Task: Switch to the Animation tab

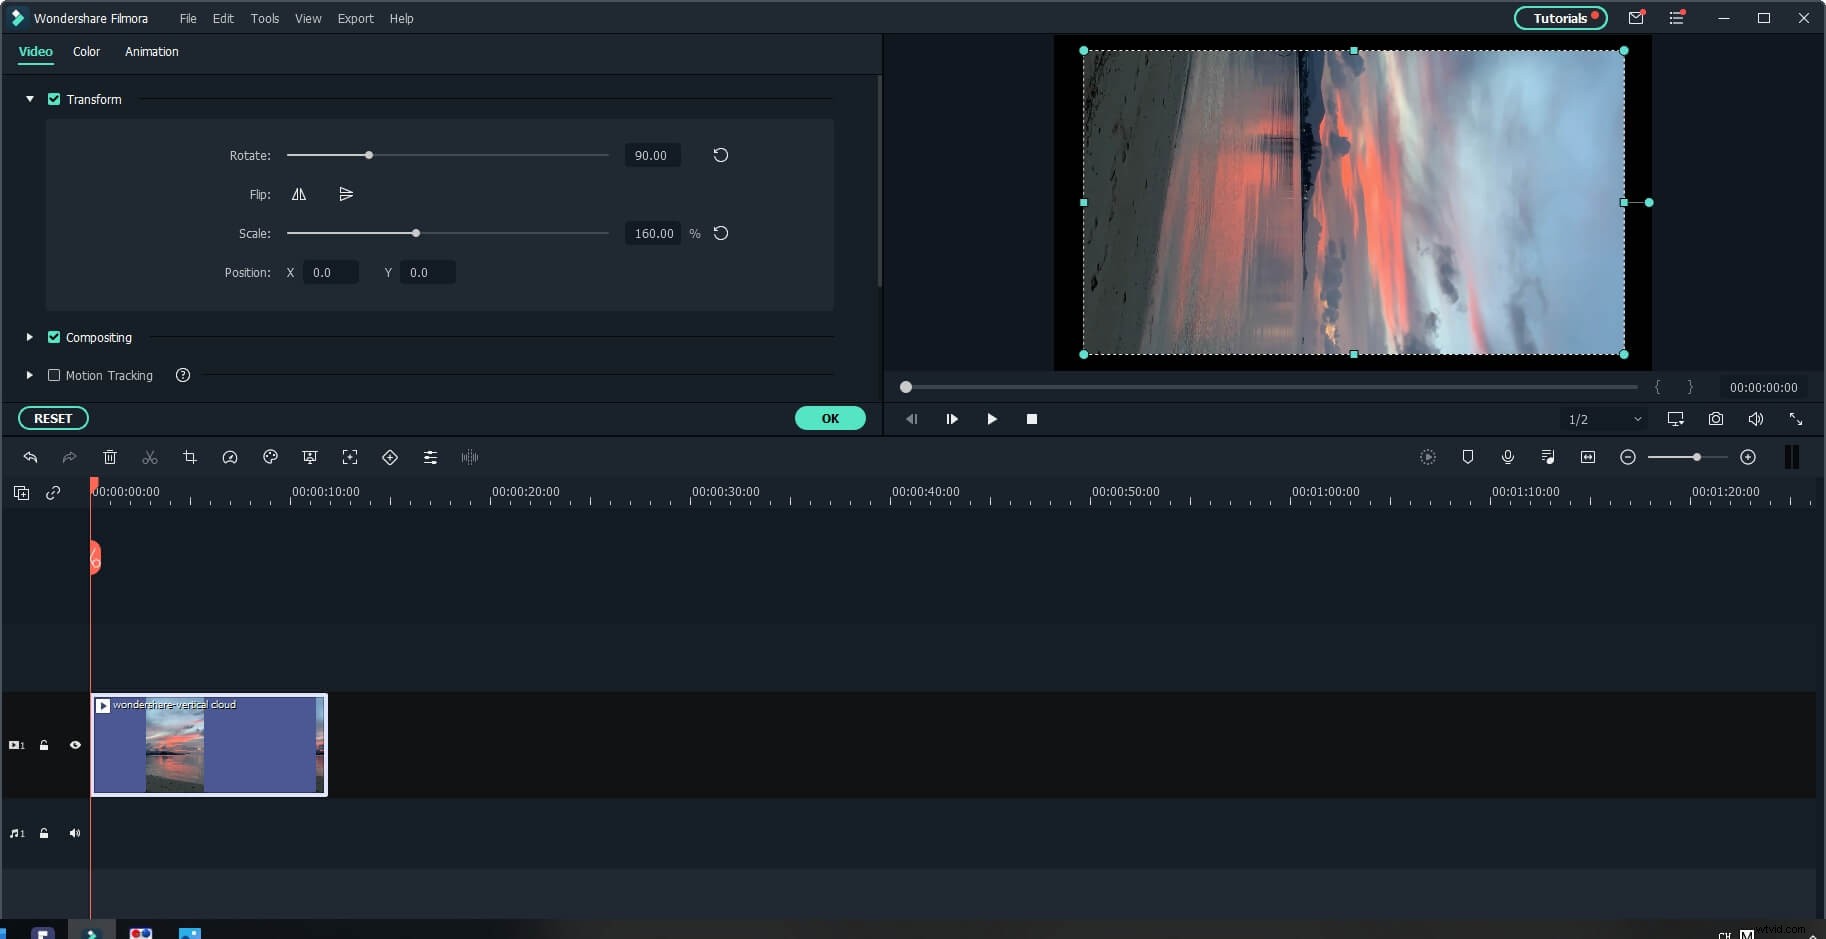Action: (151, 51)
